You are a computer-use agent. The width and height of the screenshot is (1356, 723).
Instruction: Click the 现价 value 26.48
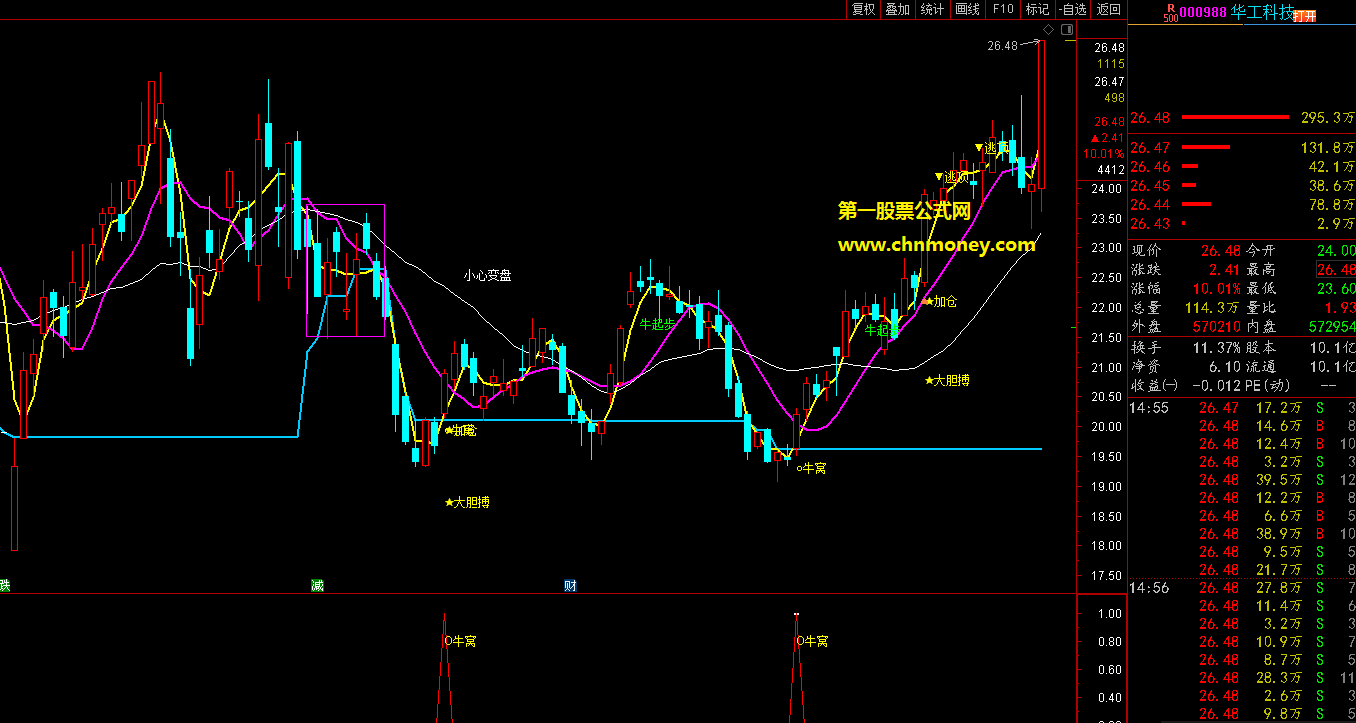1219,251
